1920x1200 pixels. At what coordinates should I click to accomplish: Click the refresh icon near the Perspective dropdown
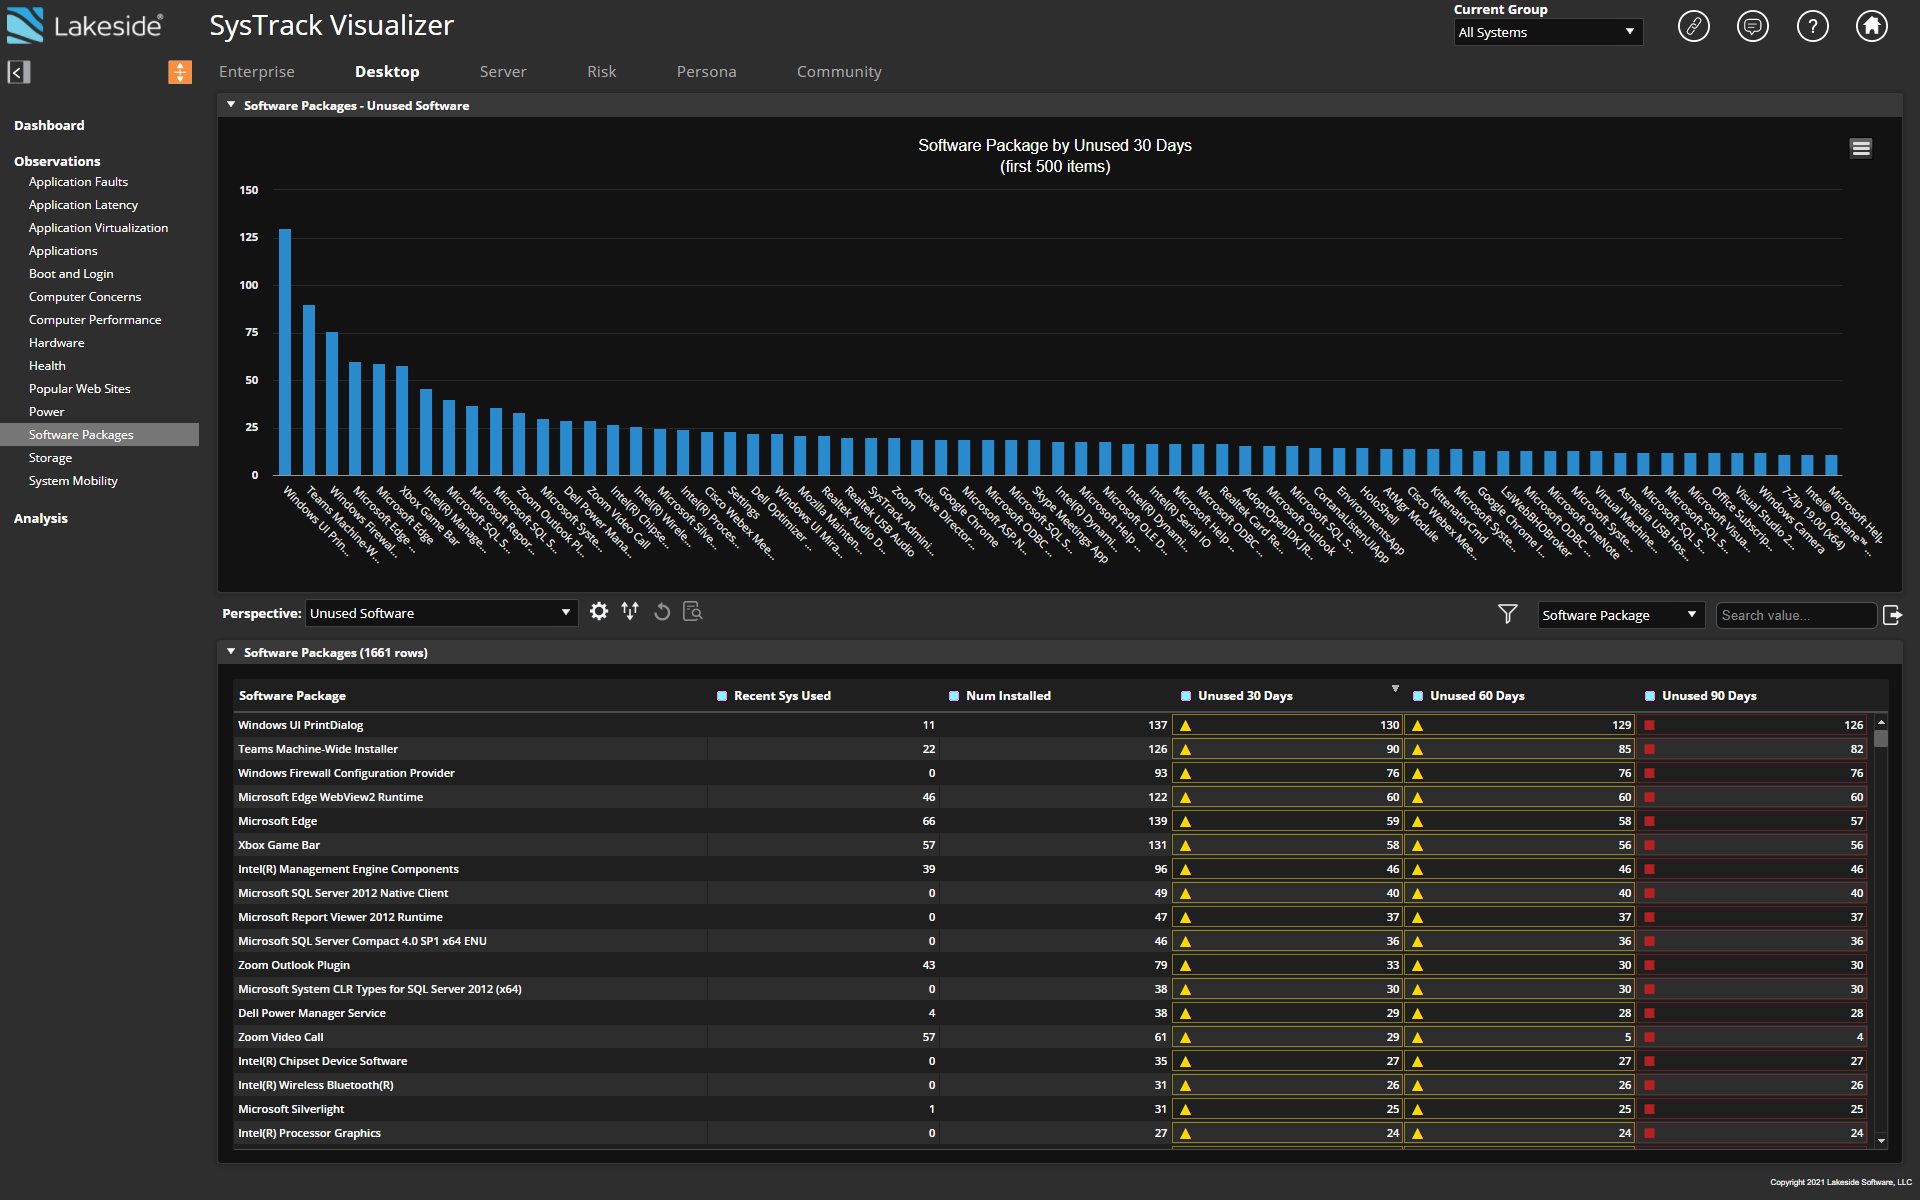(x=661, y=611)
